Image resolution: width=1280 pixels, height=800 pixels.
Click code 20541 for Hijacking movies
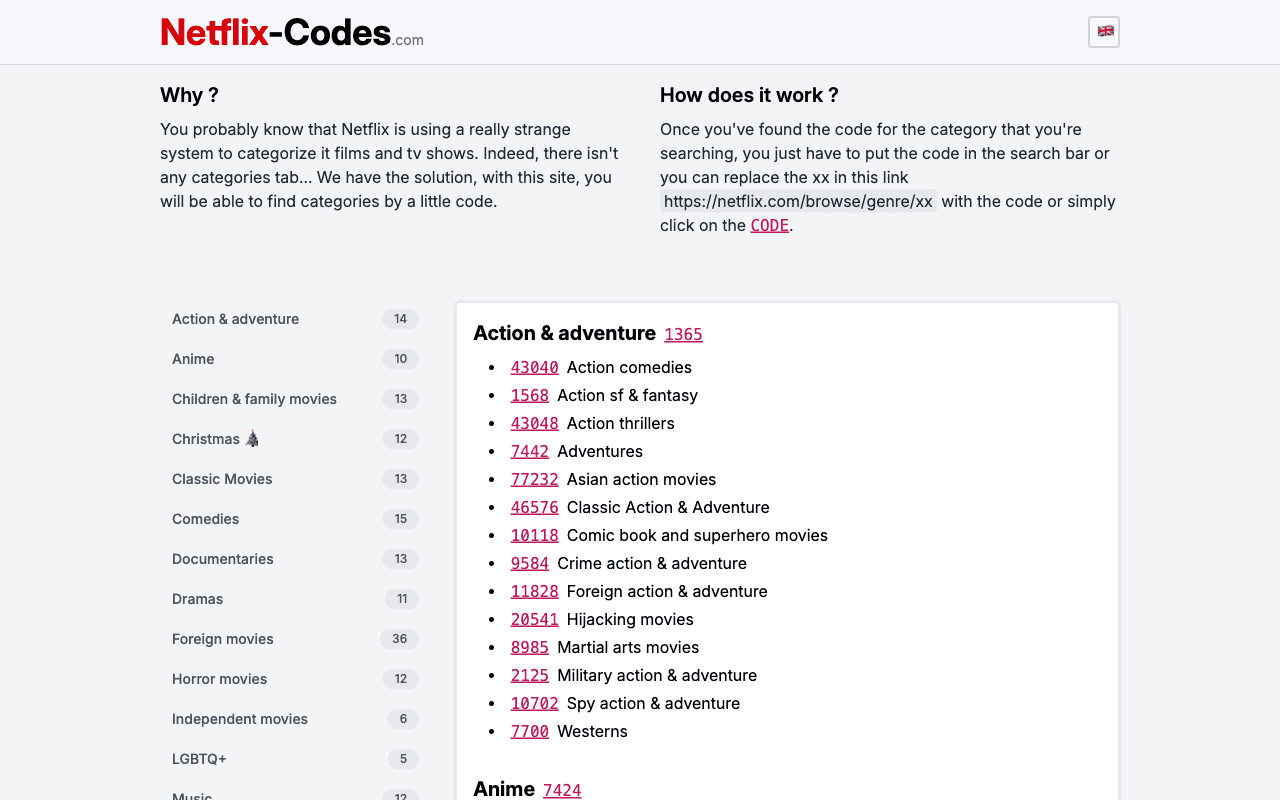pyautogui.click(x=535, y=620)
